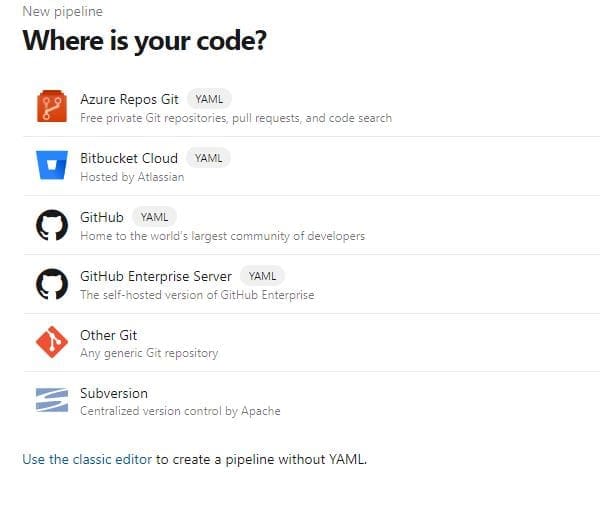Click the Subversion logo icon

click(x=51, y=401)
